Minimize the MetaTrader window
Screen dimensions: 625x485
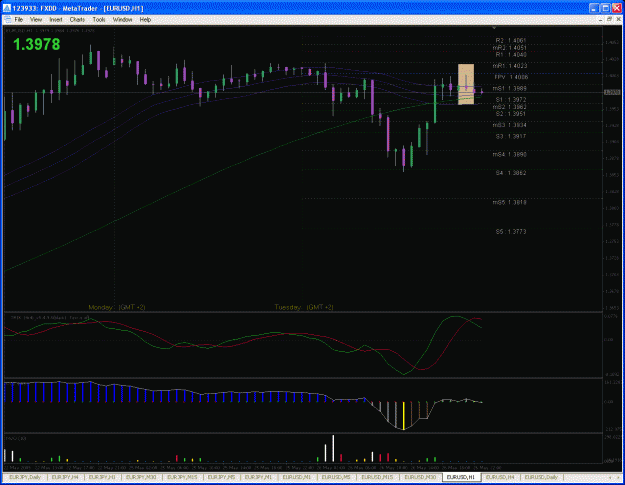click(x=594, y=8)
